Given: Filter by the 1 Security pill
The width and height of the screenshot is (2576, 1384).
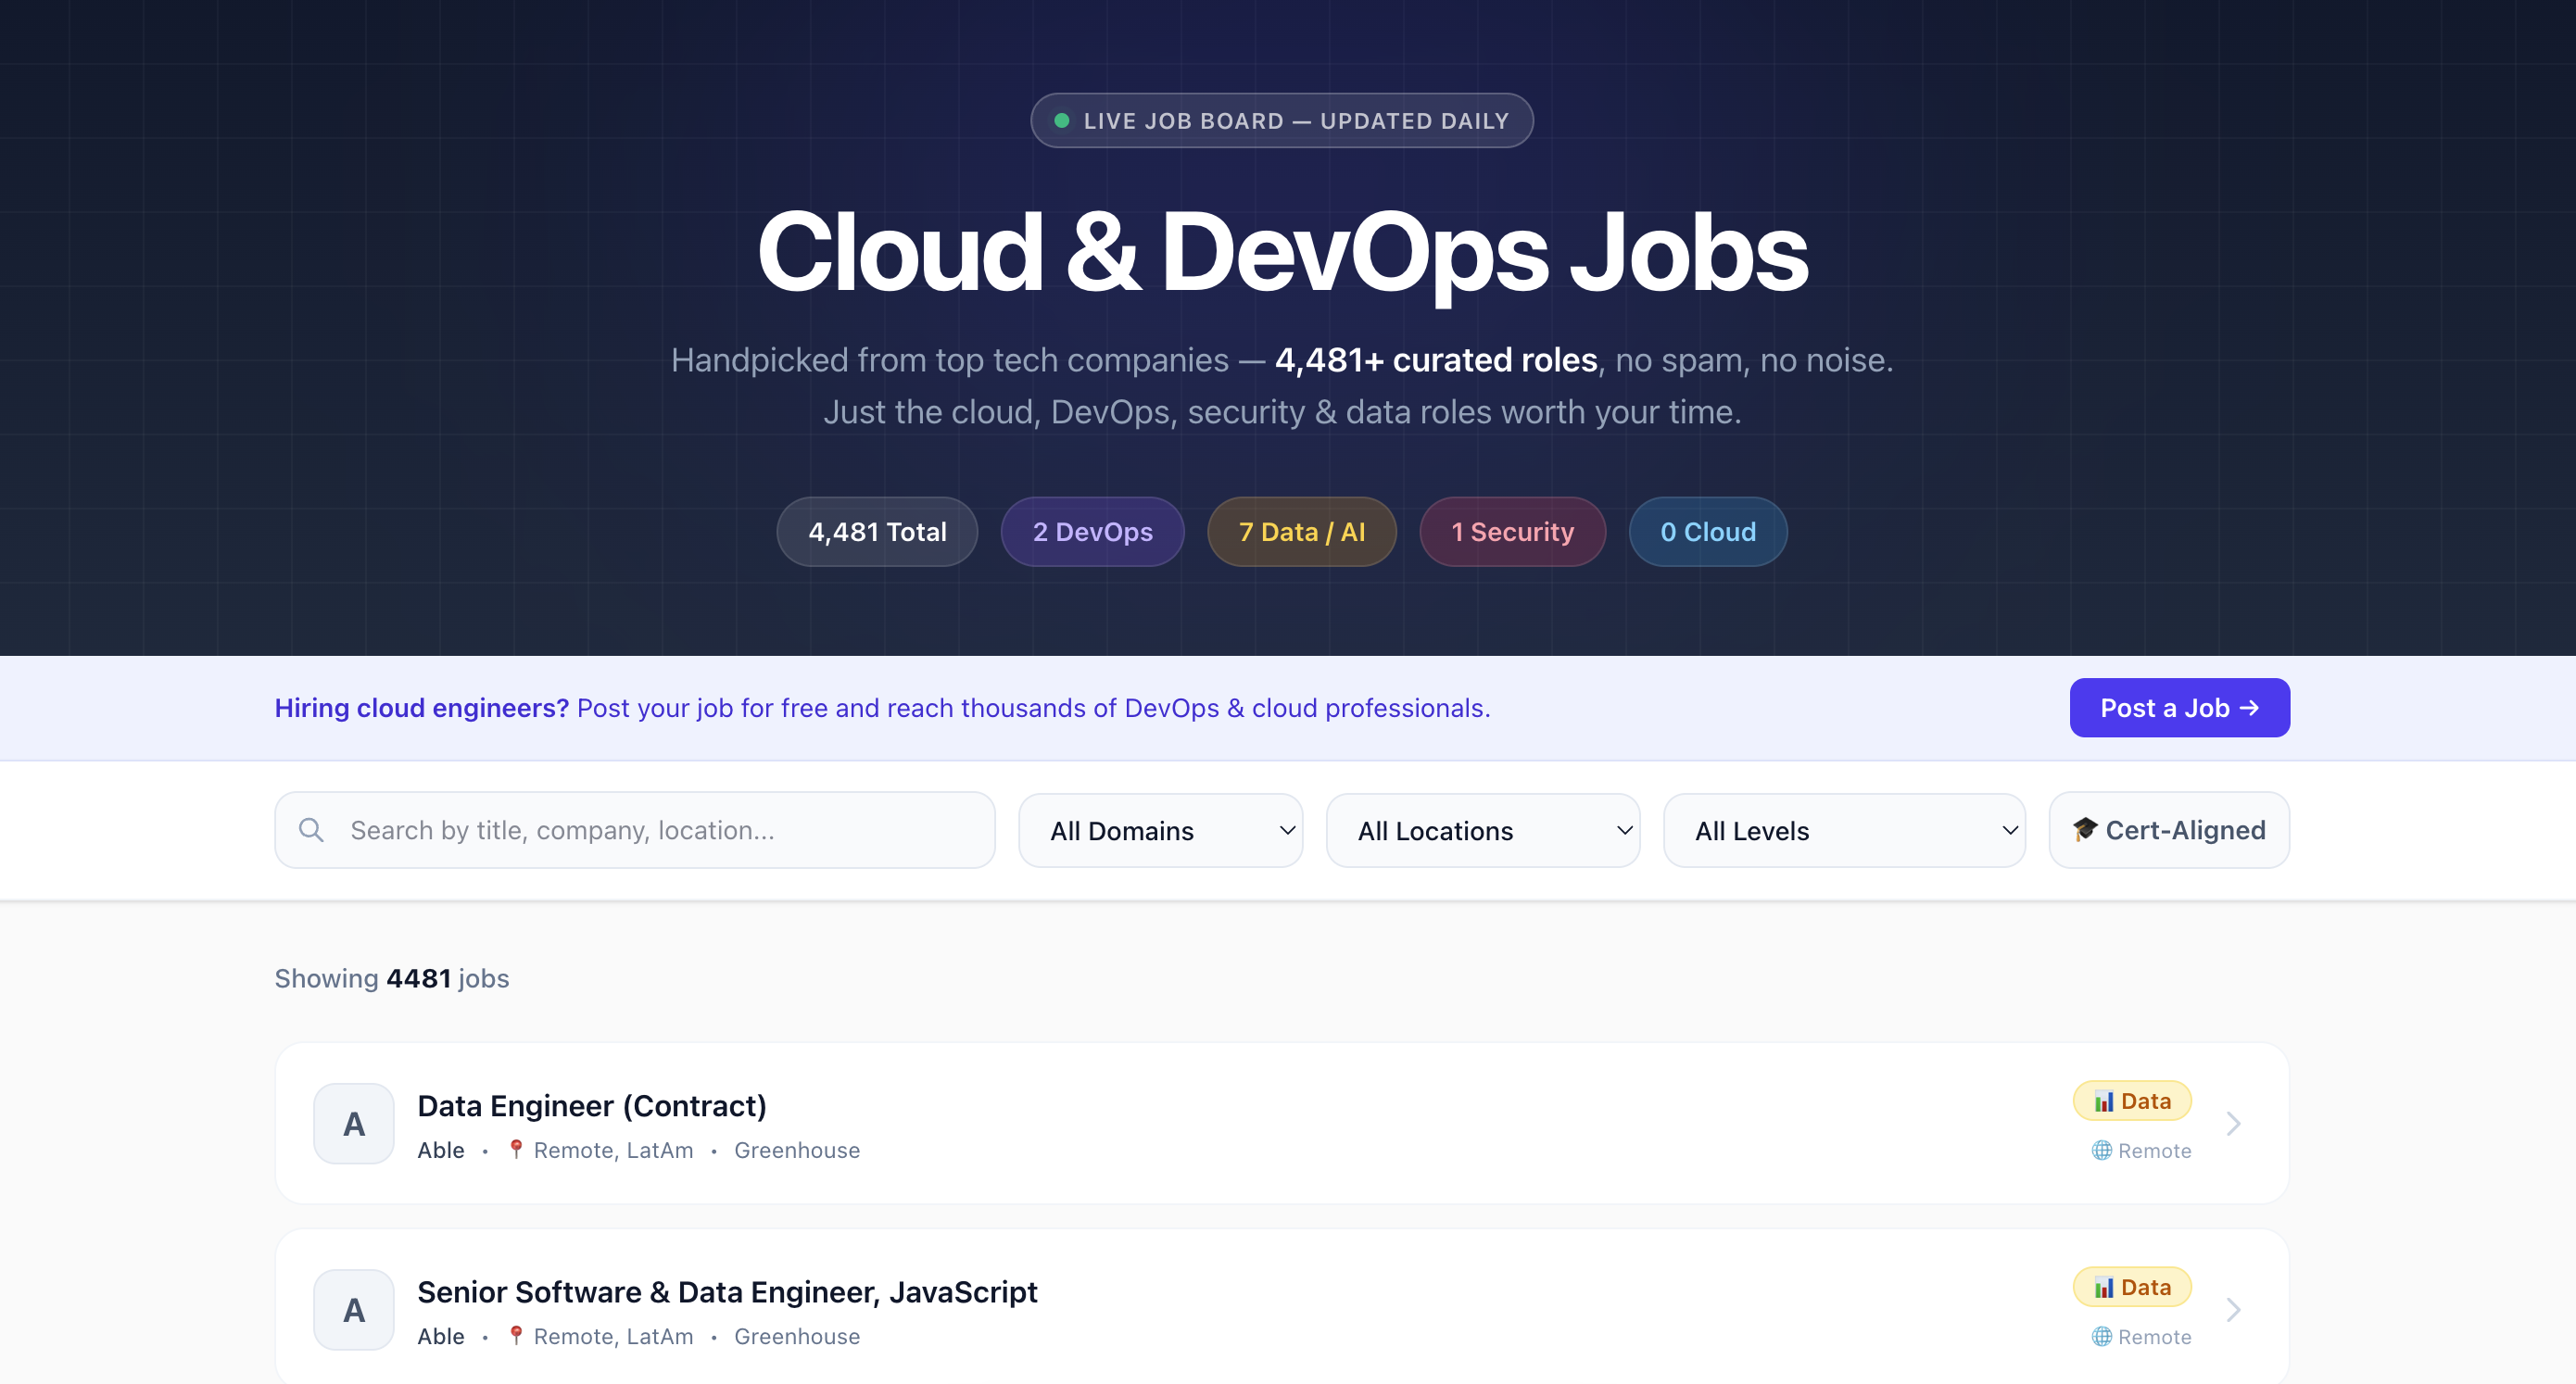Looking at the screenshot, I should (1512, 532).
